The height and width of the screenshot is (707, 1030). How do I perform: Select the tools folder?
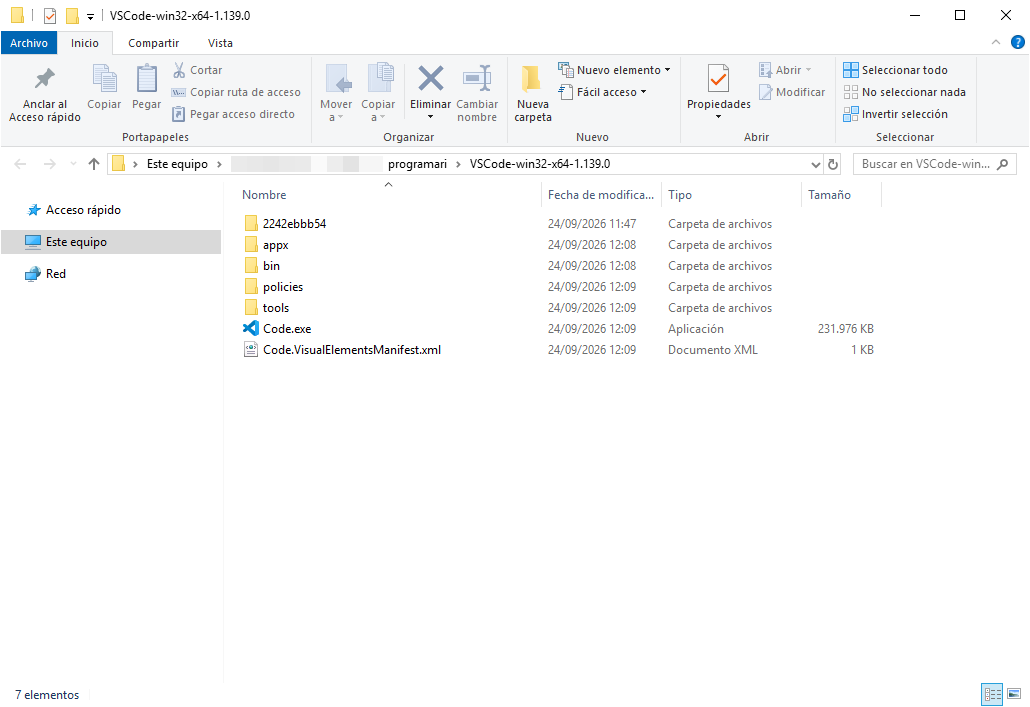pos(275,308)
